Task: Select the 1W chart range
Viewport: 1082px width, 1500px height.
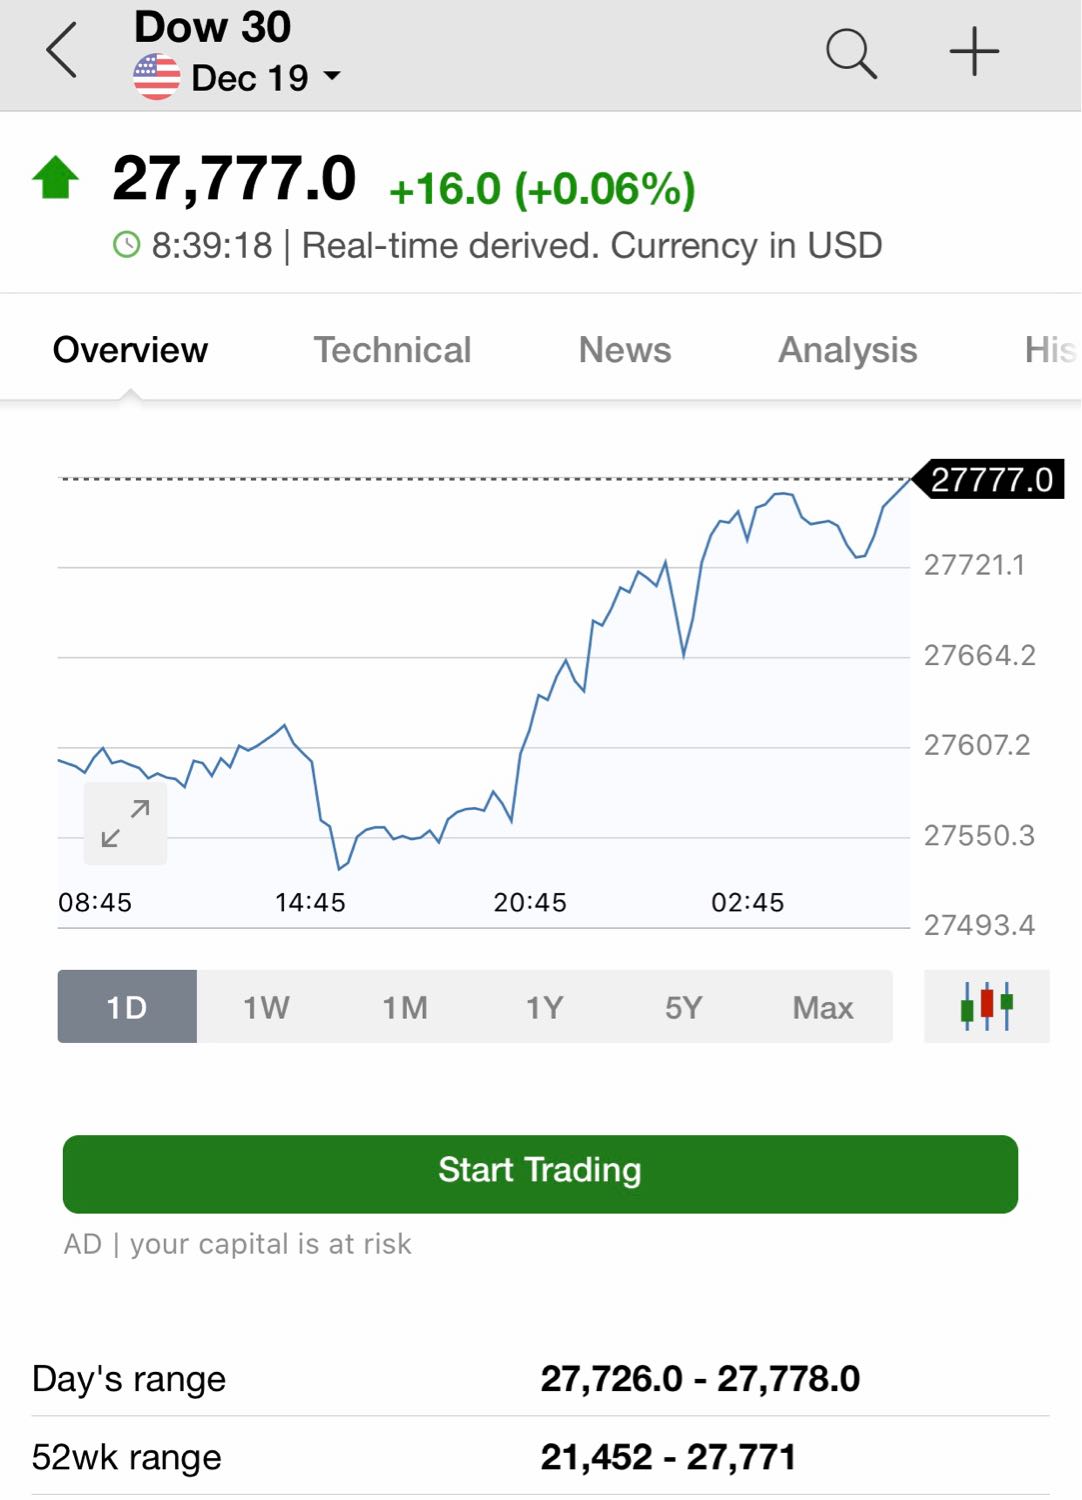Action: tap(266, 1007)
